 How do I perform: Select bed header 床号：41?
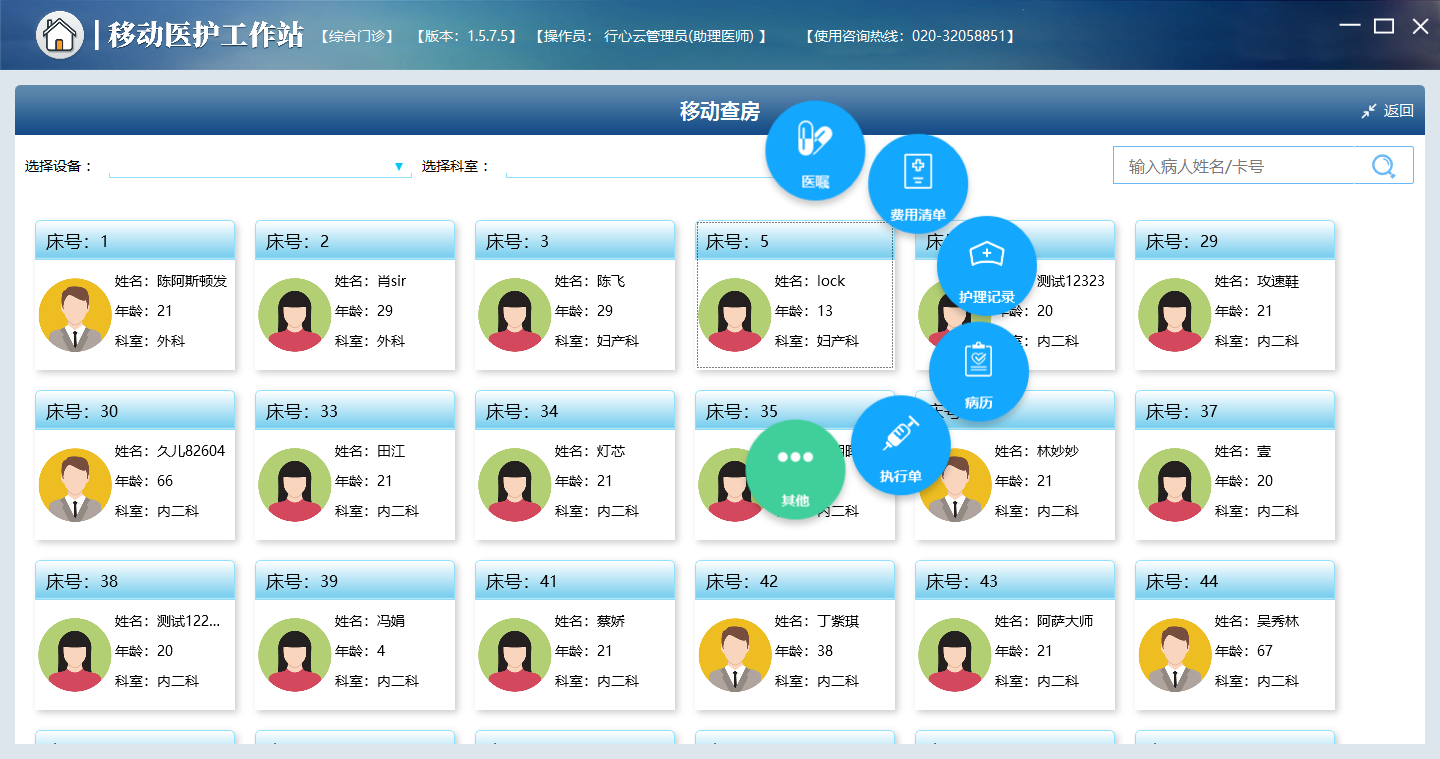pyautogui.click(x=575, y=580)
